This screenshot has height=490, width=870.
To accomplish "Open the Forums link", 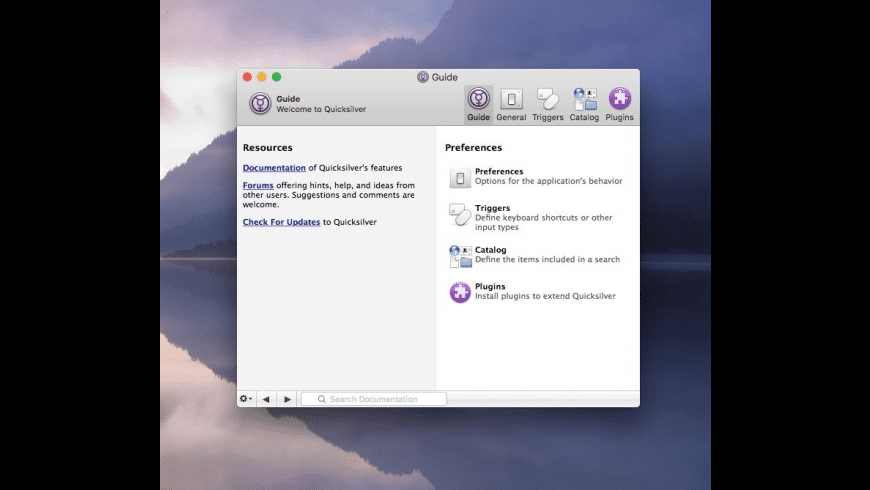I will [x=258, y=185].
